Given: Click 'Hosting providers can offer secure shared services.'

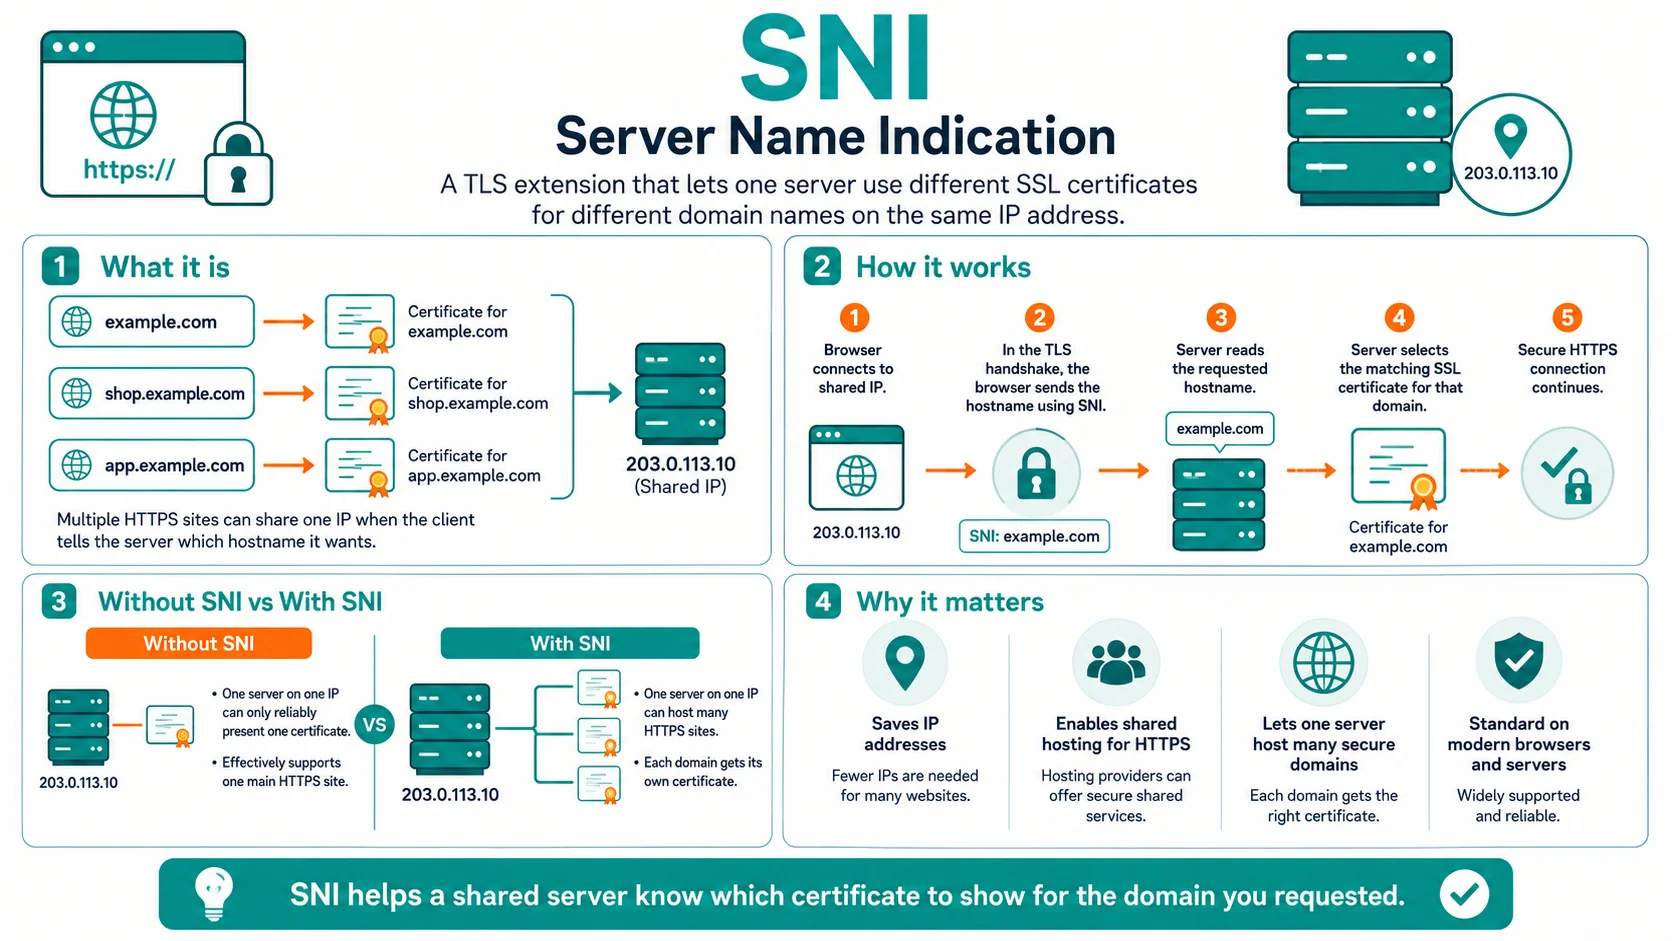Looking at the screenshot, I should pyautogui.click(x=1116, y=795).
